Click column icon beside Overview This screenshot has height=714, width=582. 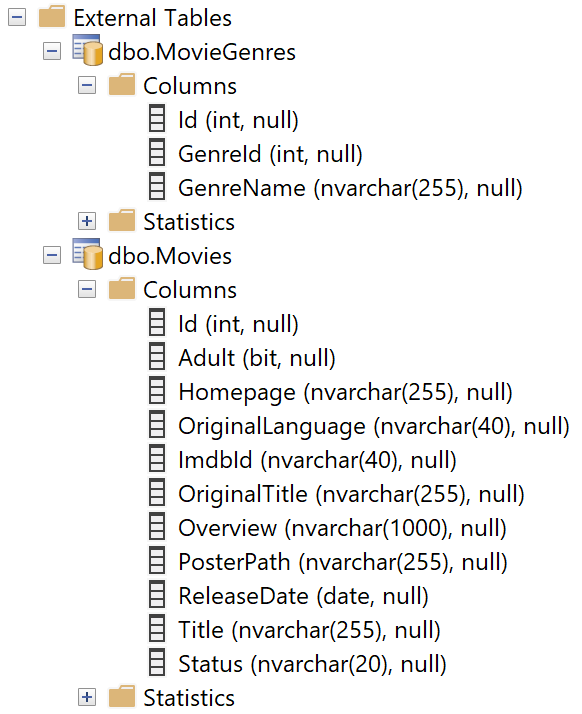pyautogui.click(x=157, y=527)
